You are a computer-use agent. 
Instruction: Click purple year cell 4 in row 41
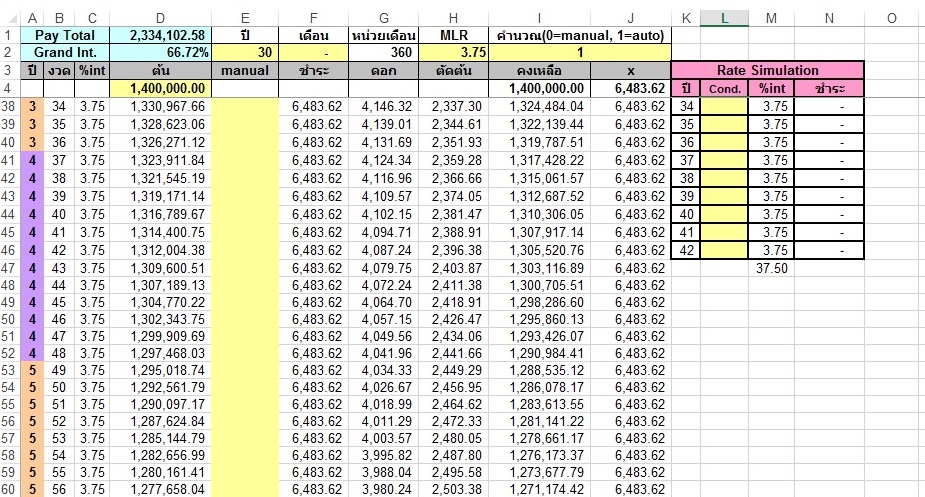32,160
